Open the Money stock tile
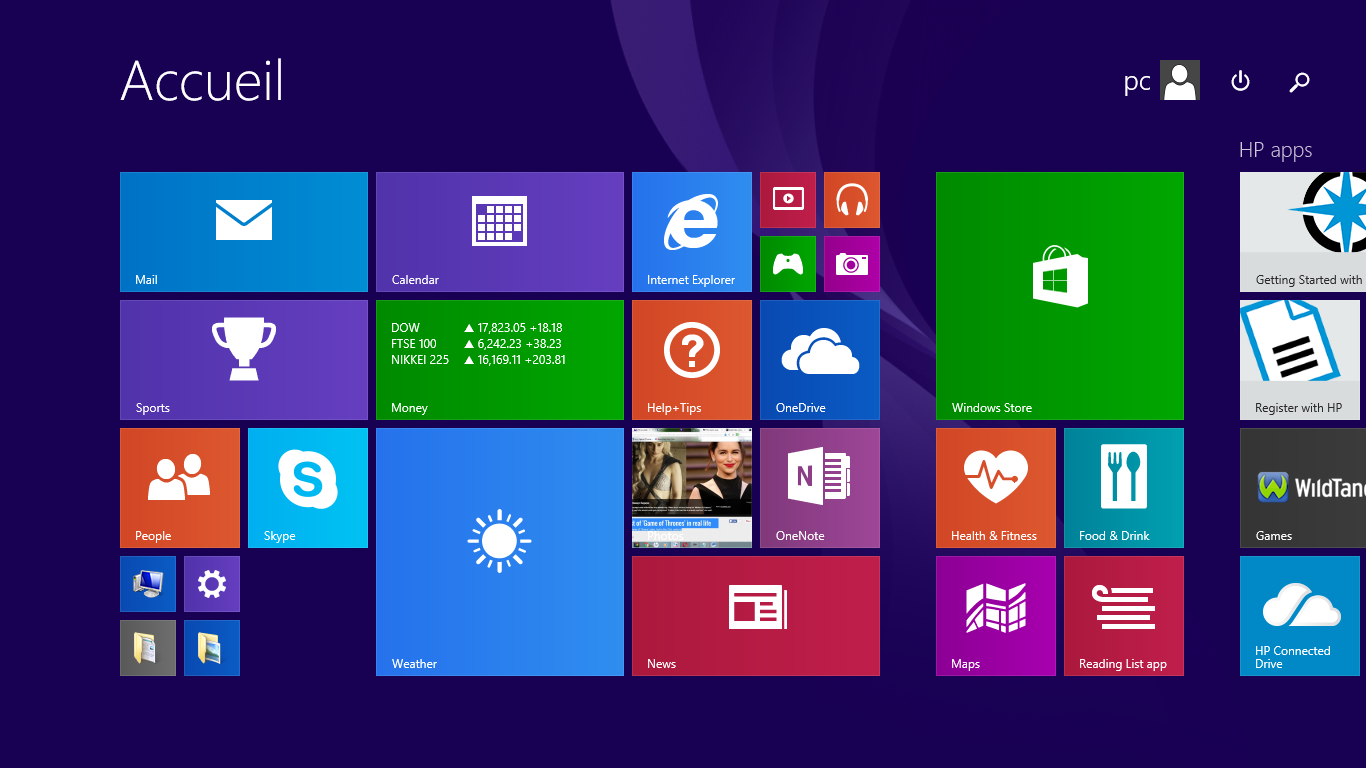 pos(500,360)
